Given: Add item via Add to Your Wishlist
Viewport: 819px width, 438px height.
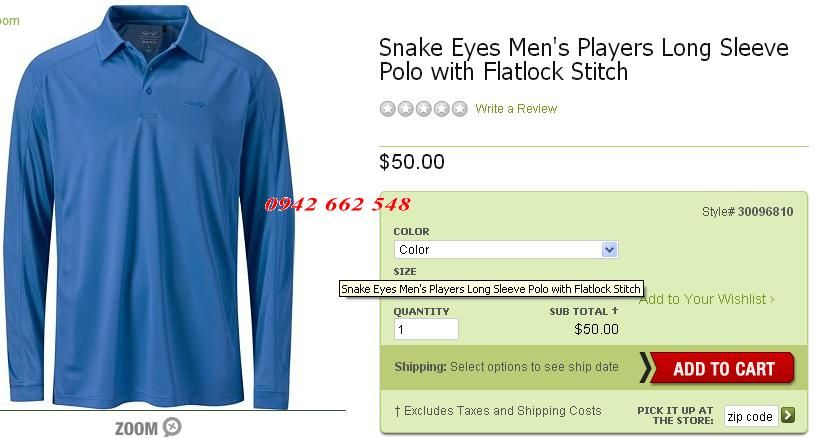Looking at the screenshot, I should [x=703, y=299].
